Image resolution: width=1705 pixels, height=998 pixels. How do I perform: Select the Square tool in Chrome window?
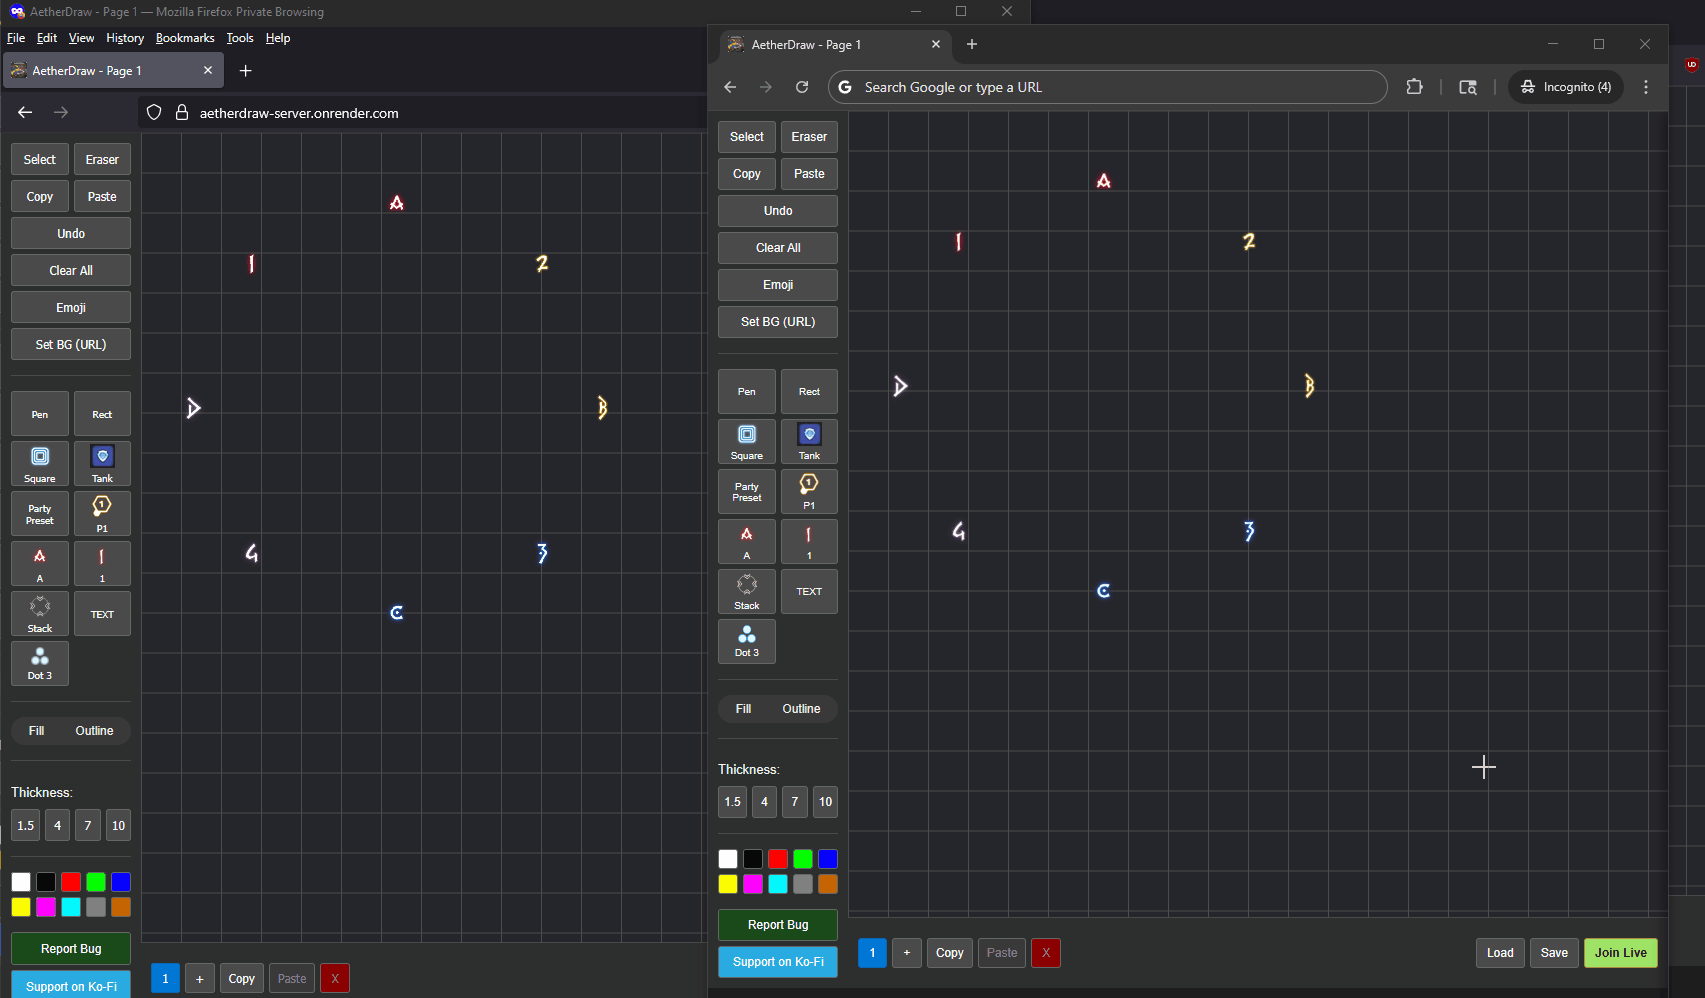[x=746, y=441]
